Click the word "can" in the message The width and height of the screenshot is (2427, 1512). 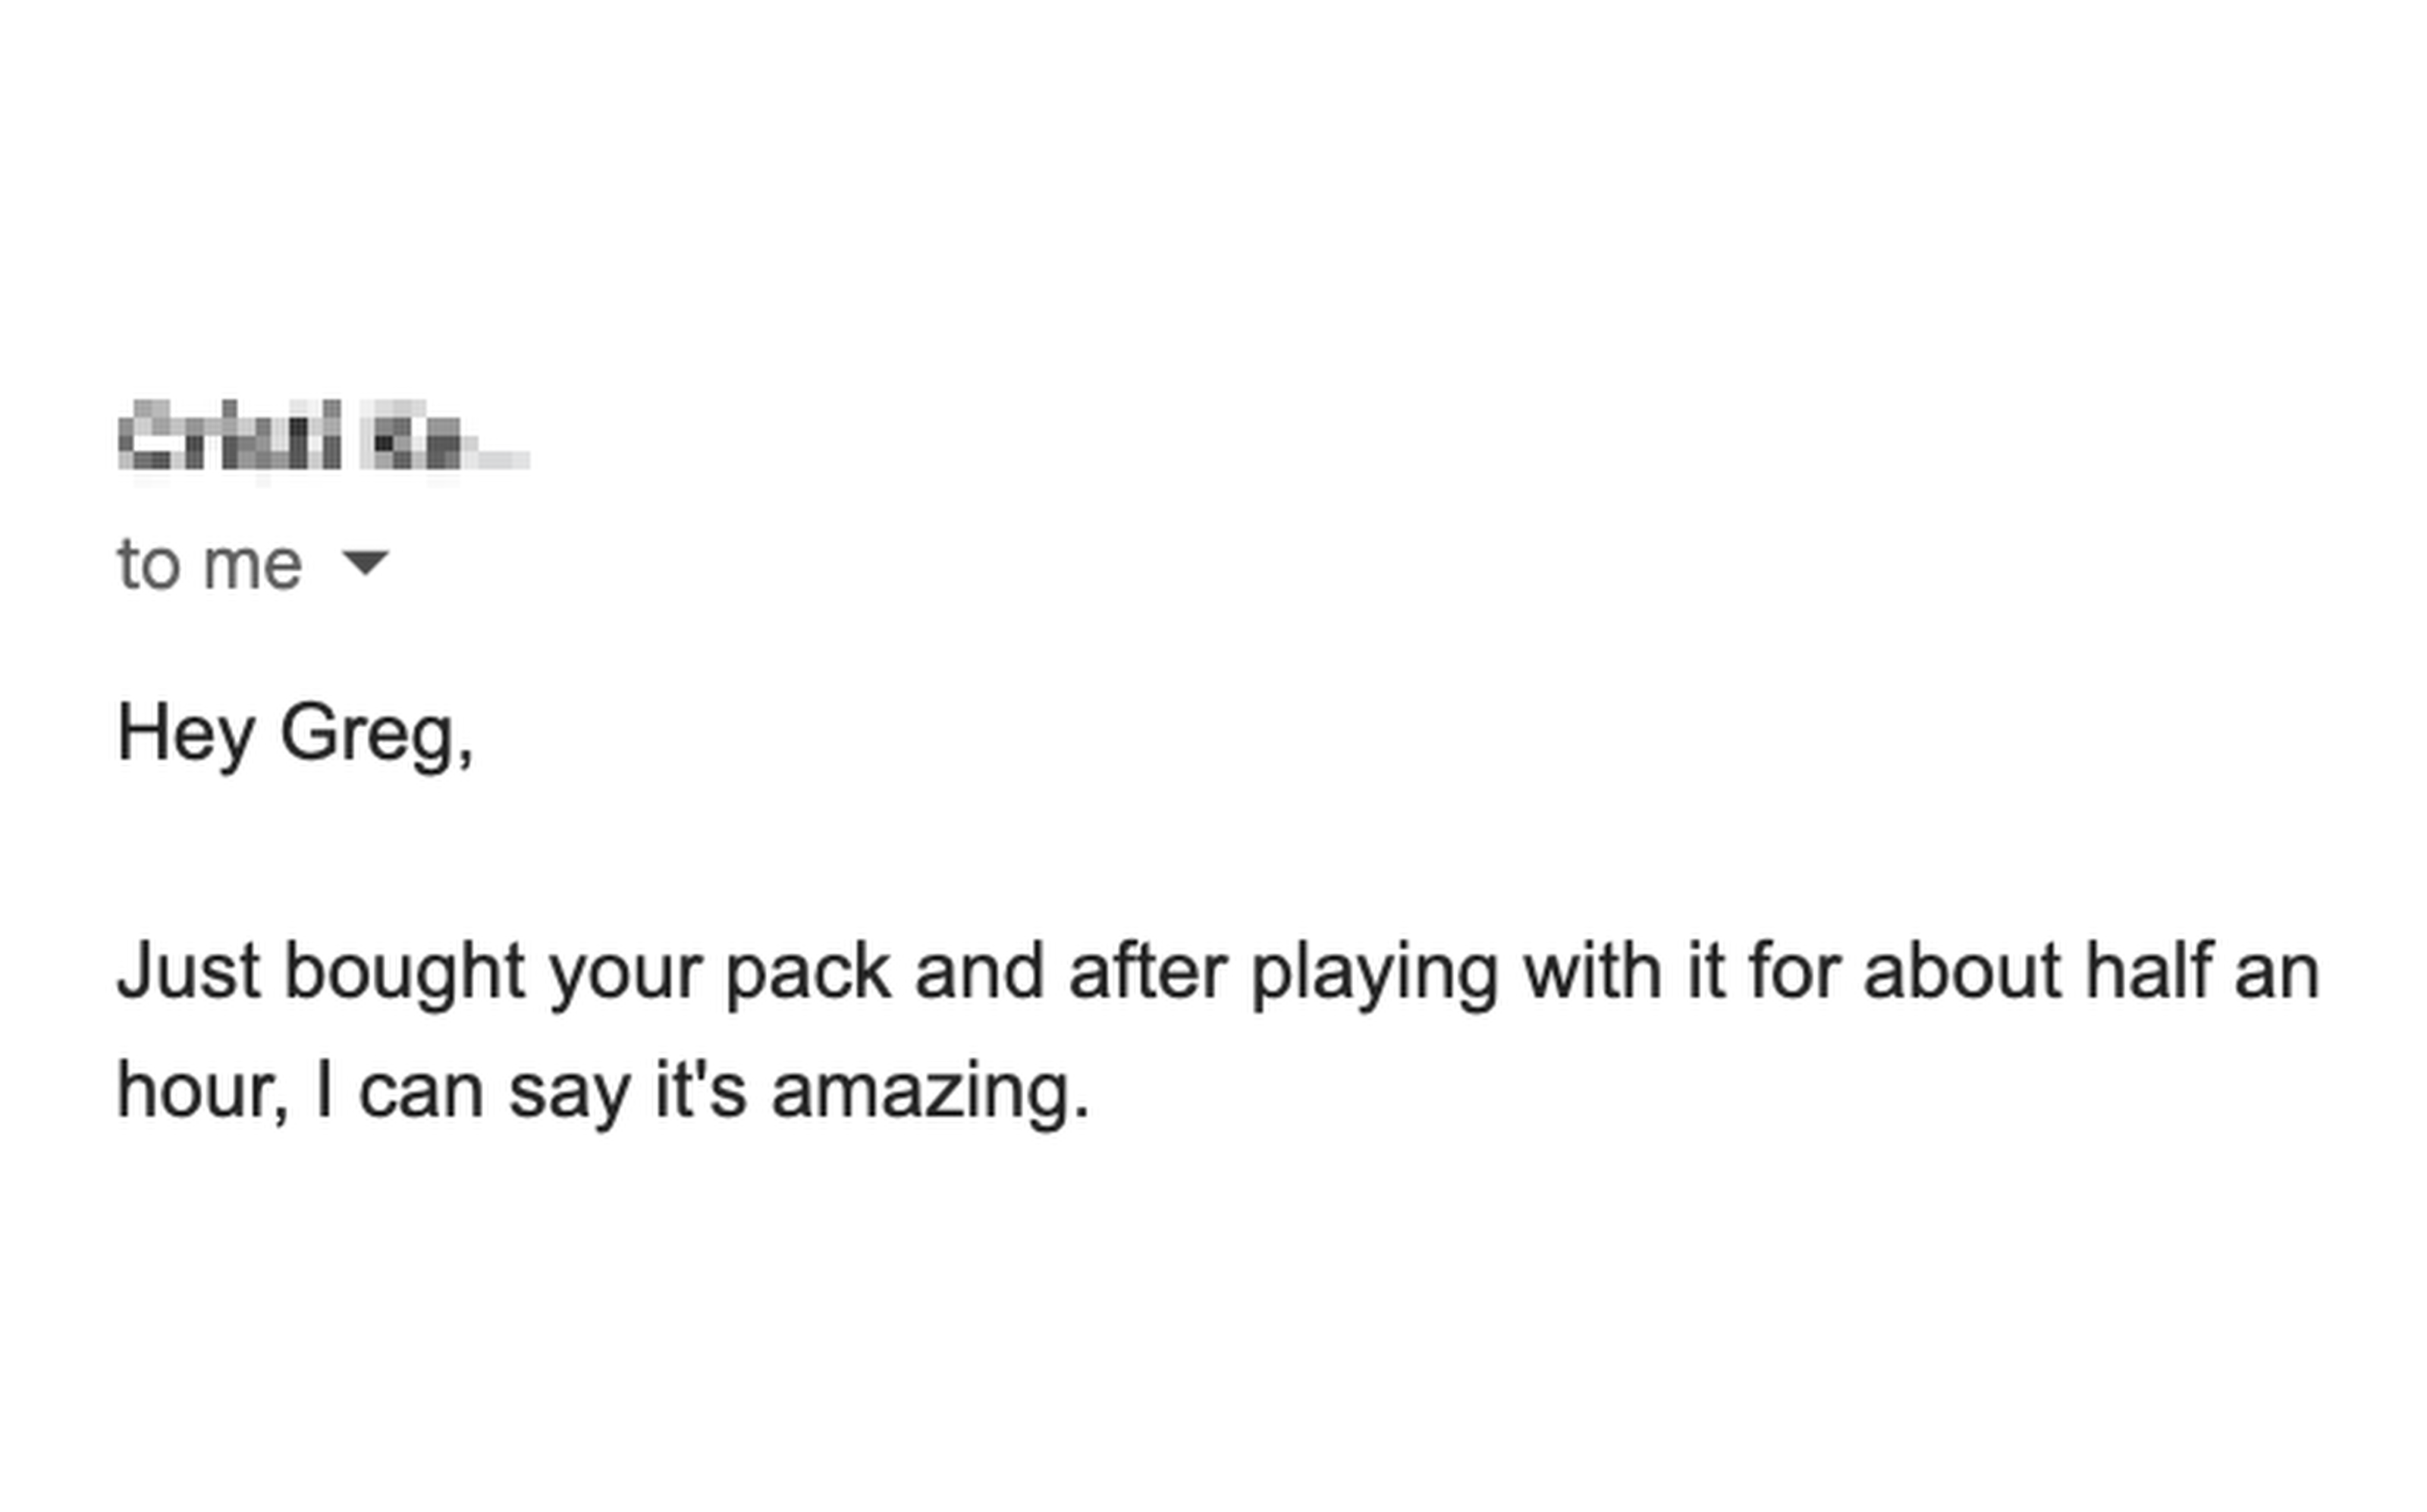click(421, 1092)
